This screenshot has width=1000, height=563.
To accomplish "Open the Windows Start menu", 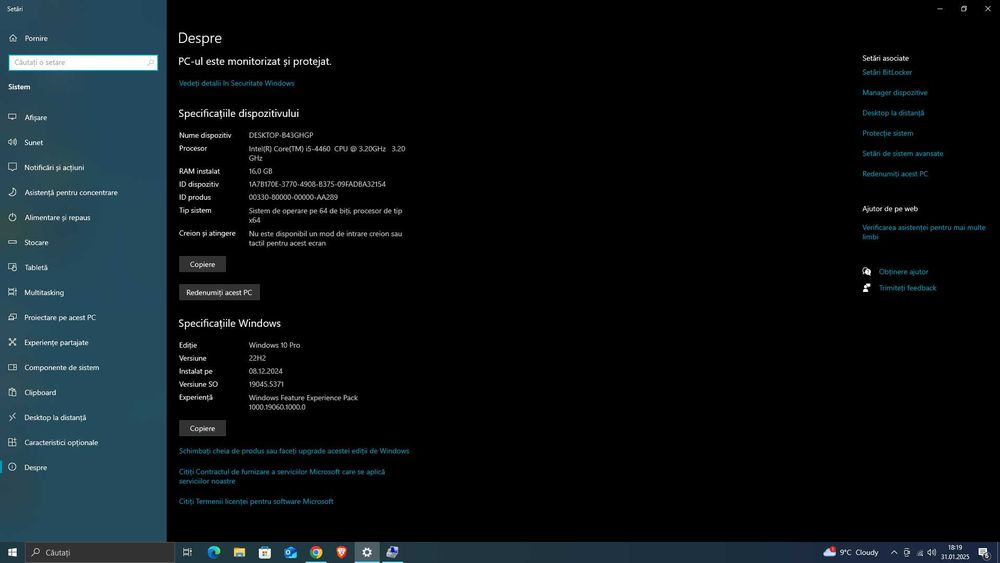I will pos(12,552).
